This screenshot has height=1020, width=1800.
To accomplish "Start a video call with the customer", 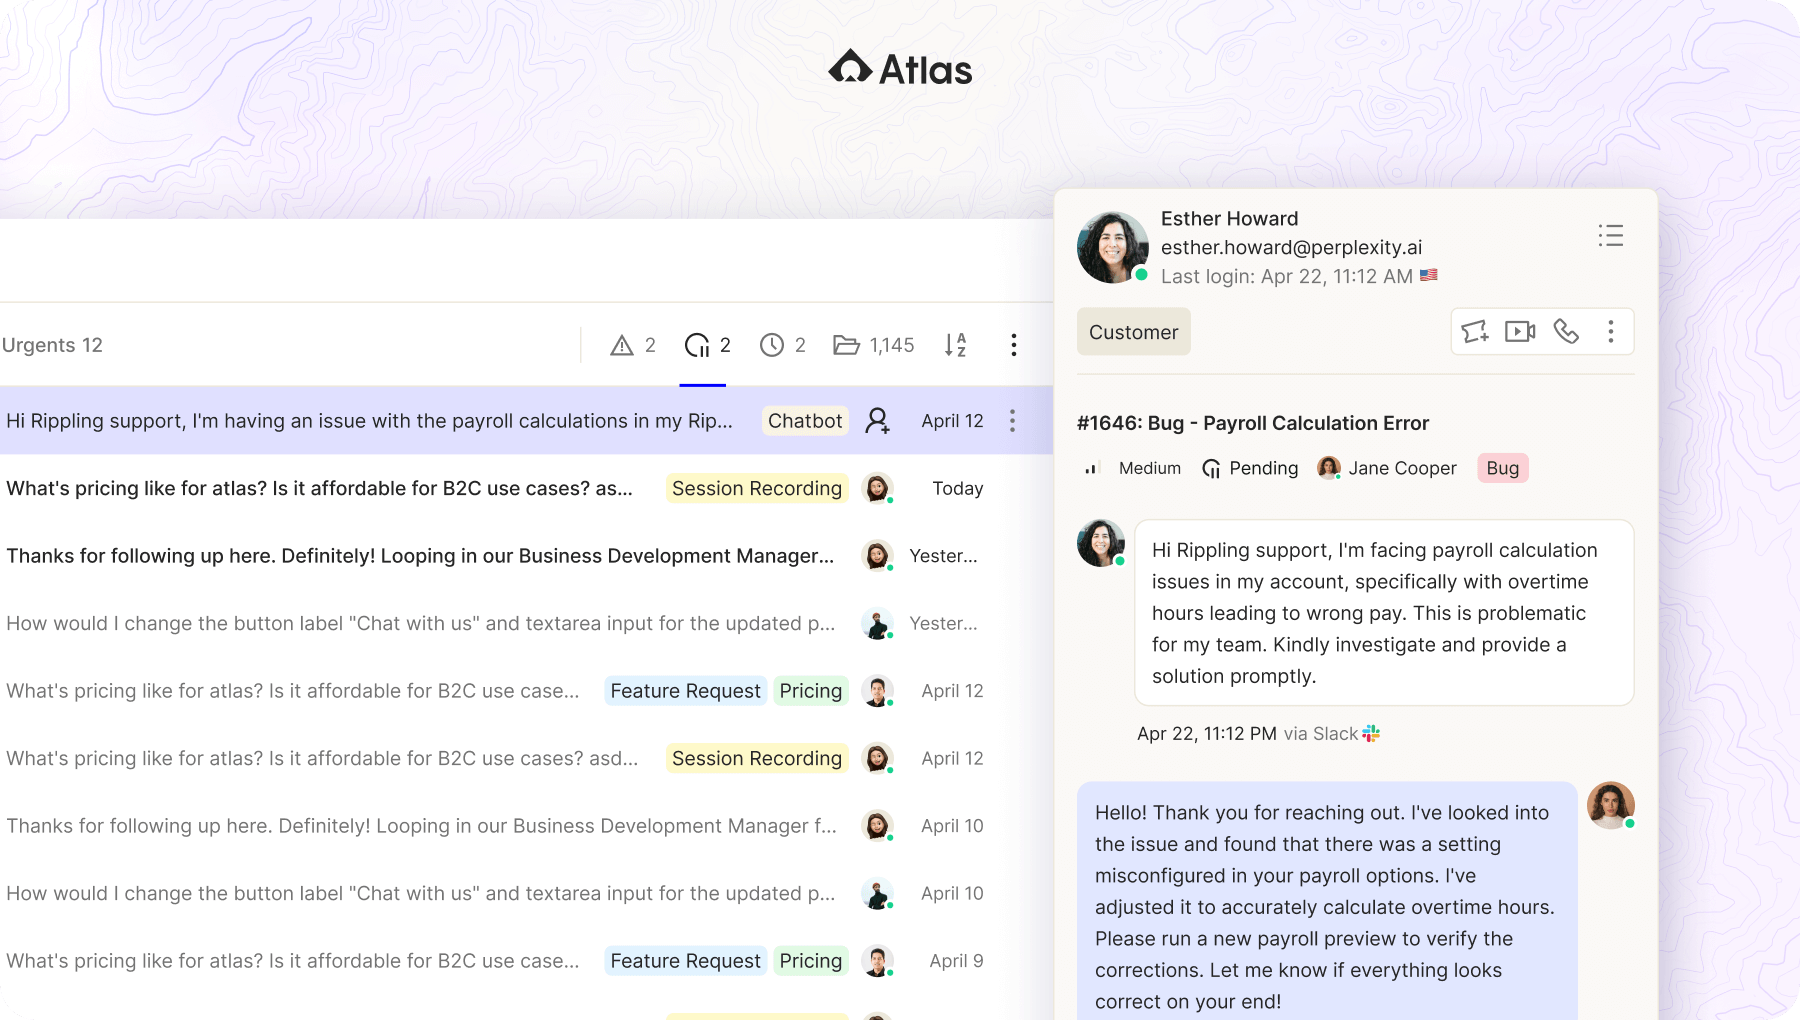I will point(1520,331).
